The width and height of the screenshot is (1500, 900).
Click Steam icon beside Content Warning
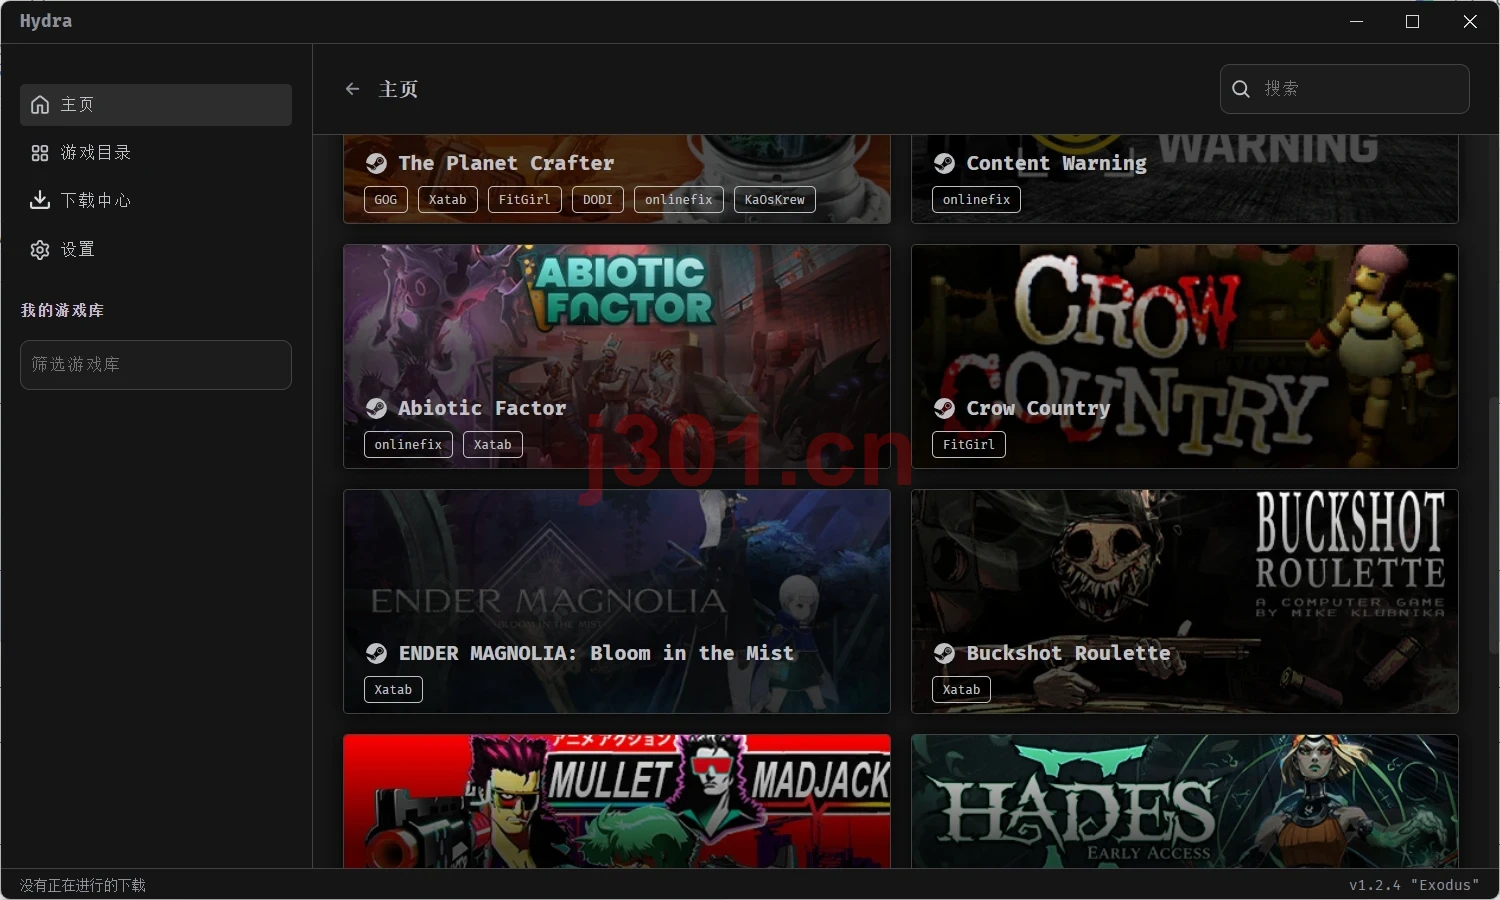(x=944, y=163)
